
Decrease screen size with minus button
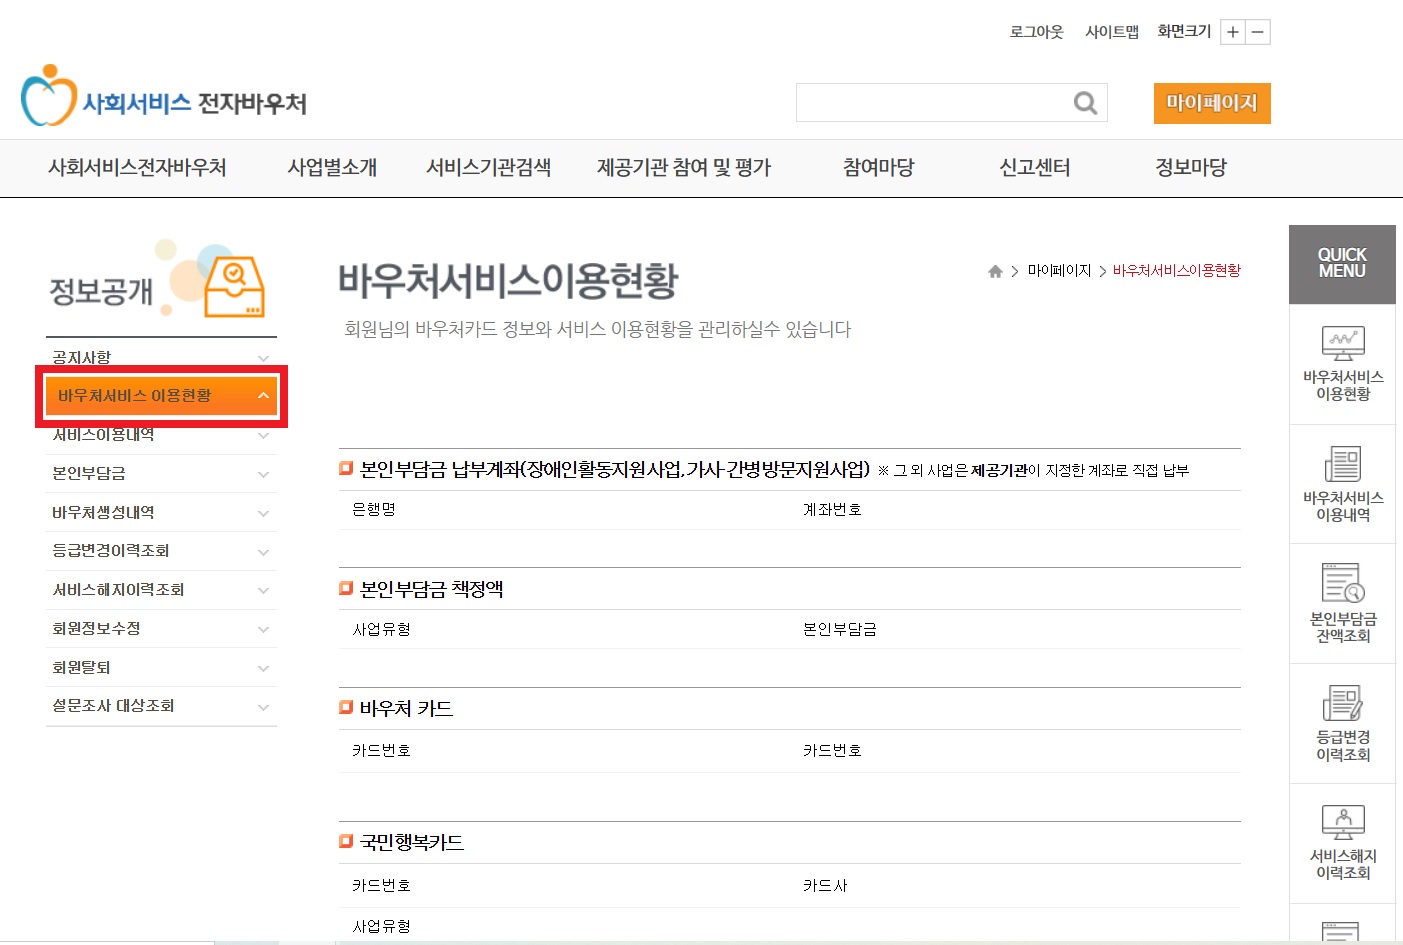[1258, 32]
